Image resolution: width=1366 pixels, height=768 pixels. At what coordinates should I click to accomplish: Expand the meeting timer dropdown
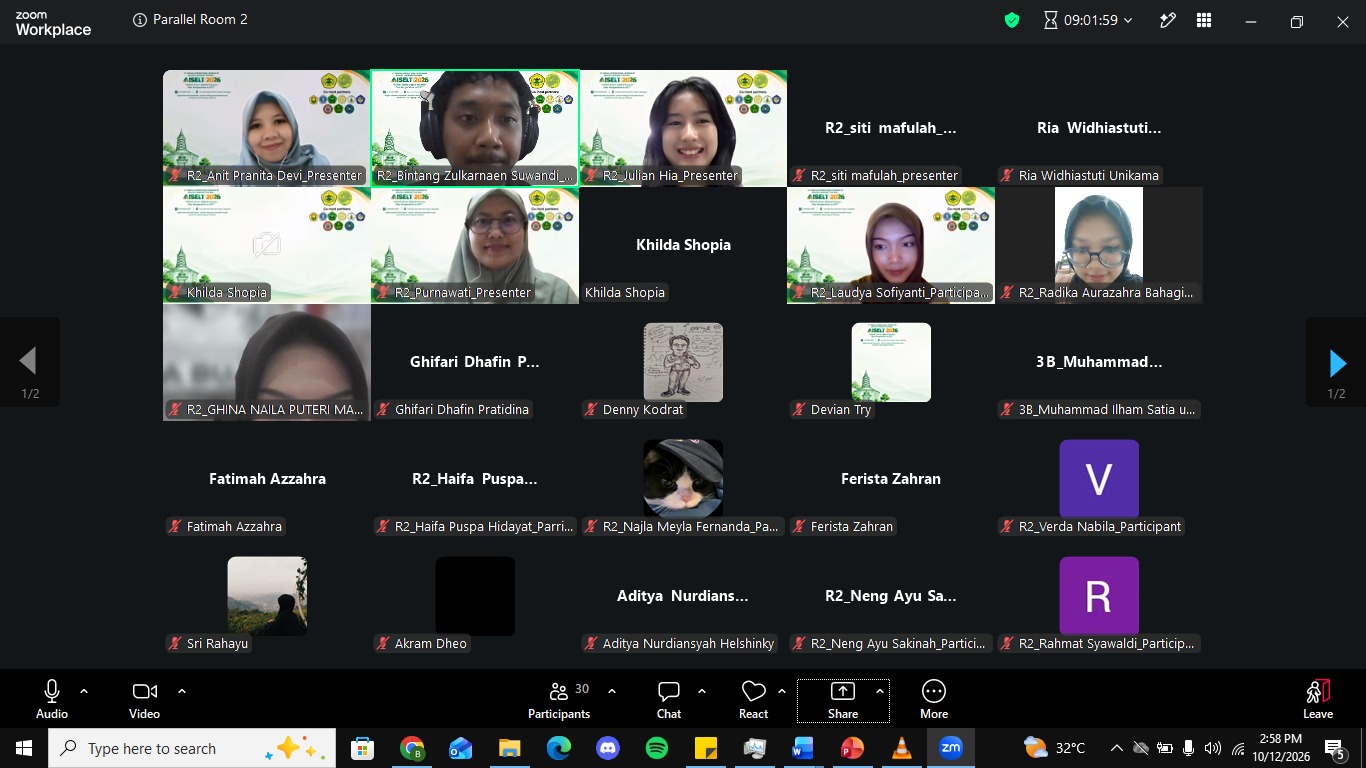(1129, 20)
